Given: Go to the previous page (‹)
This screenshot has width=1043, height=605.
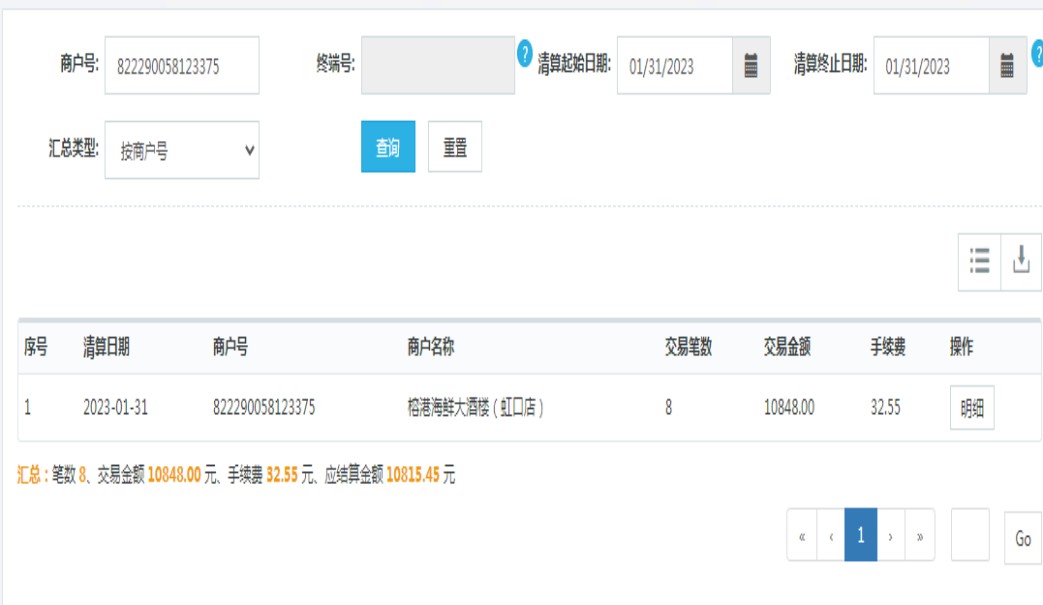Looking at the screenshot, I should [831, 536].
